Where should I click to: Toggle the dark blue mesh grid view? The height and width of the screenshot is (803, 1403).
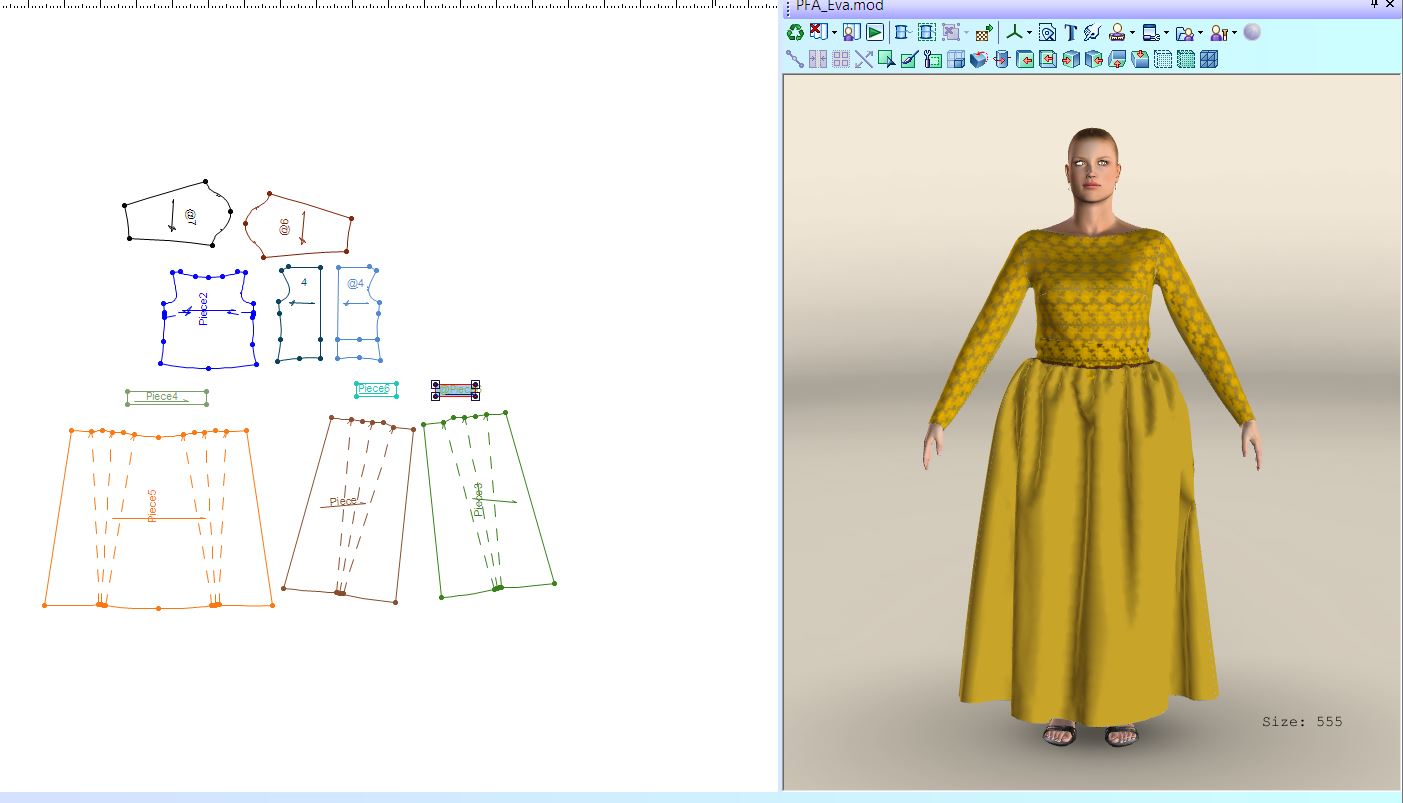1209,59
